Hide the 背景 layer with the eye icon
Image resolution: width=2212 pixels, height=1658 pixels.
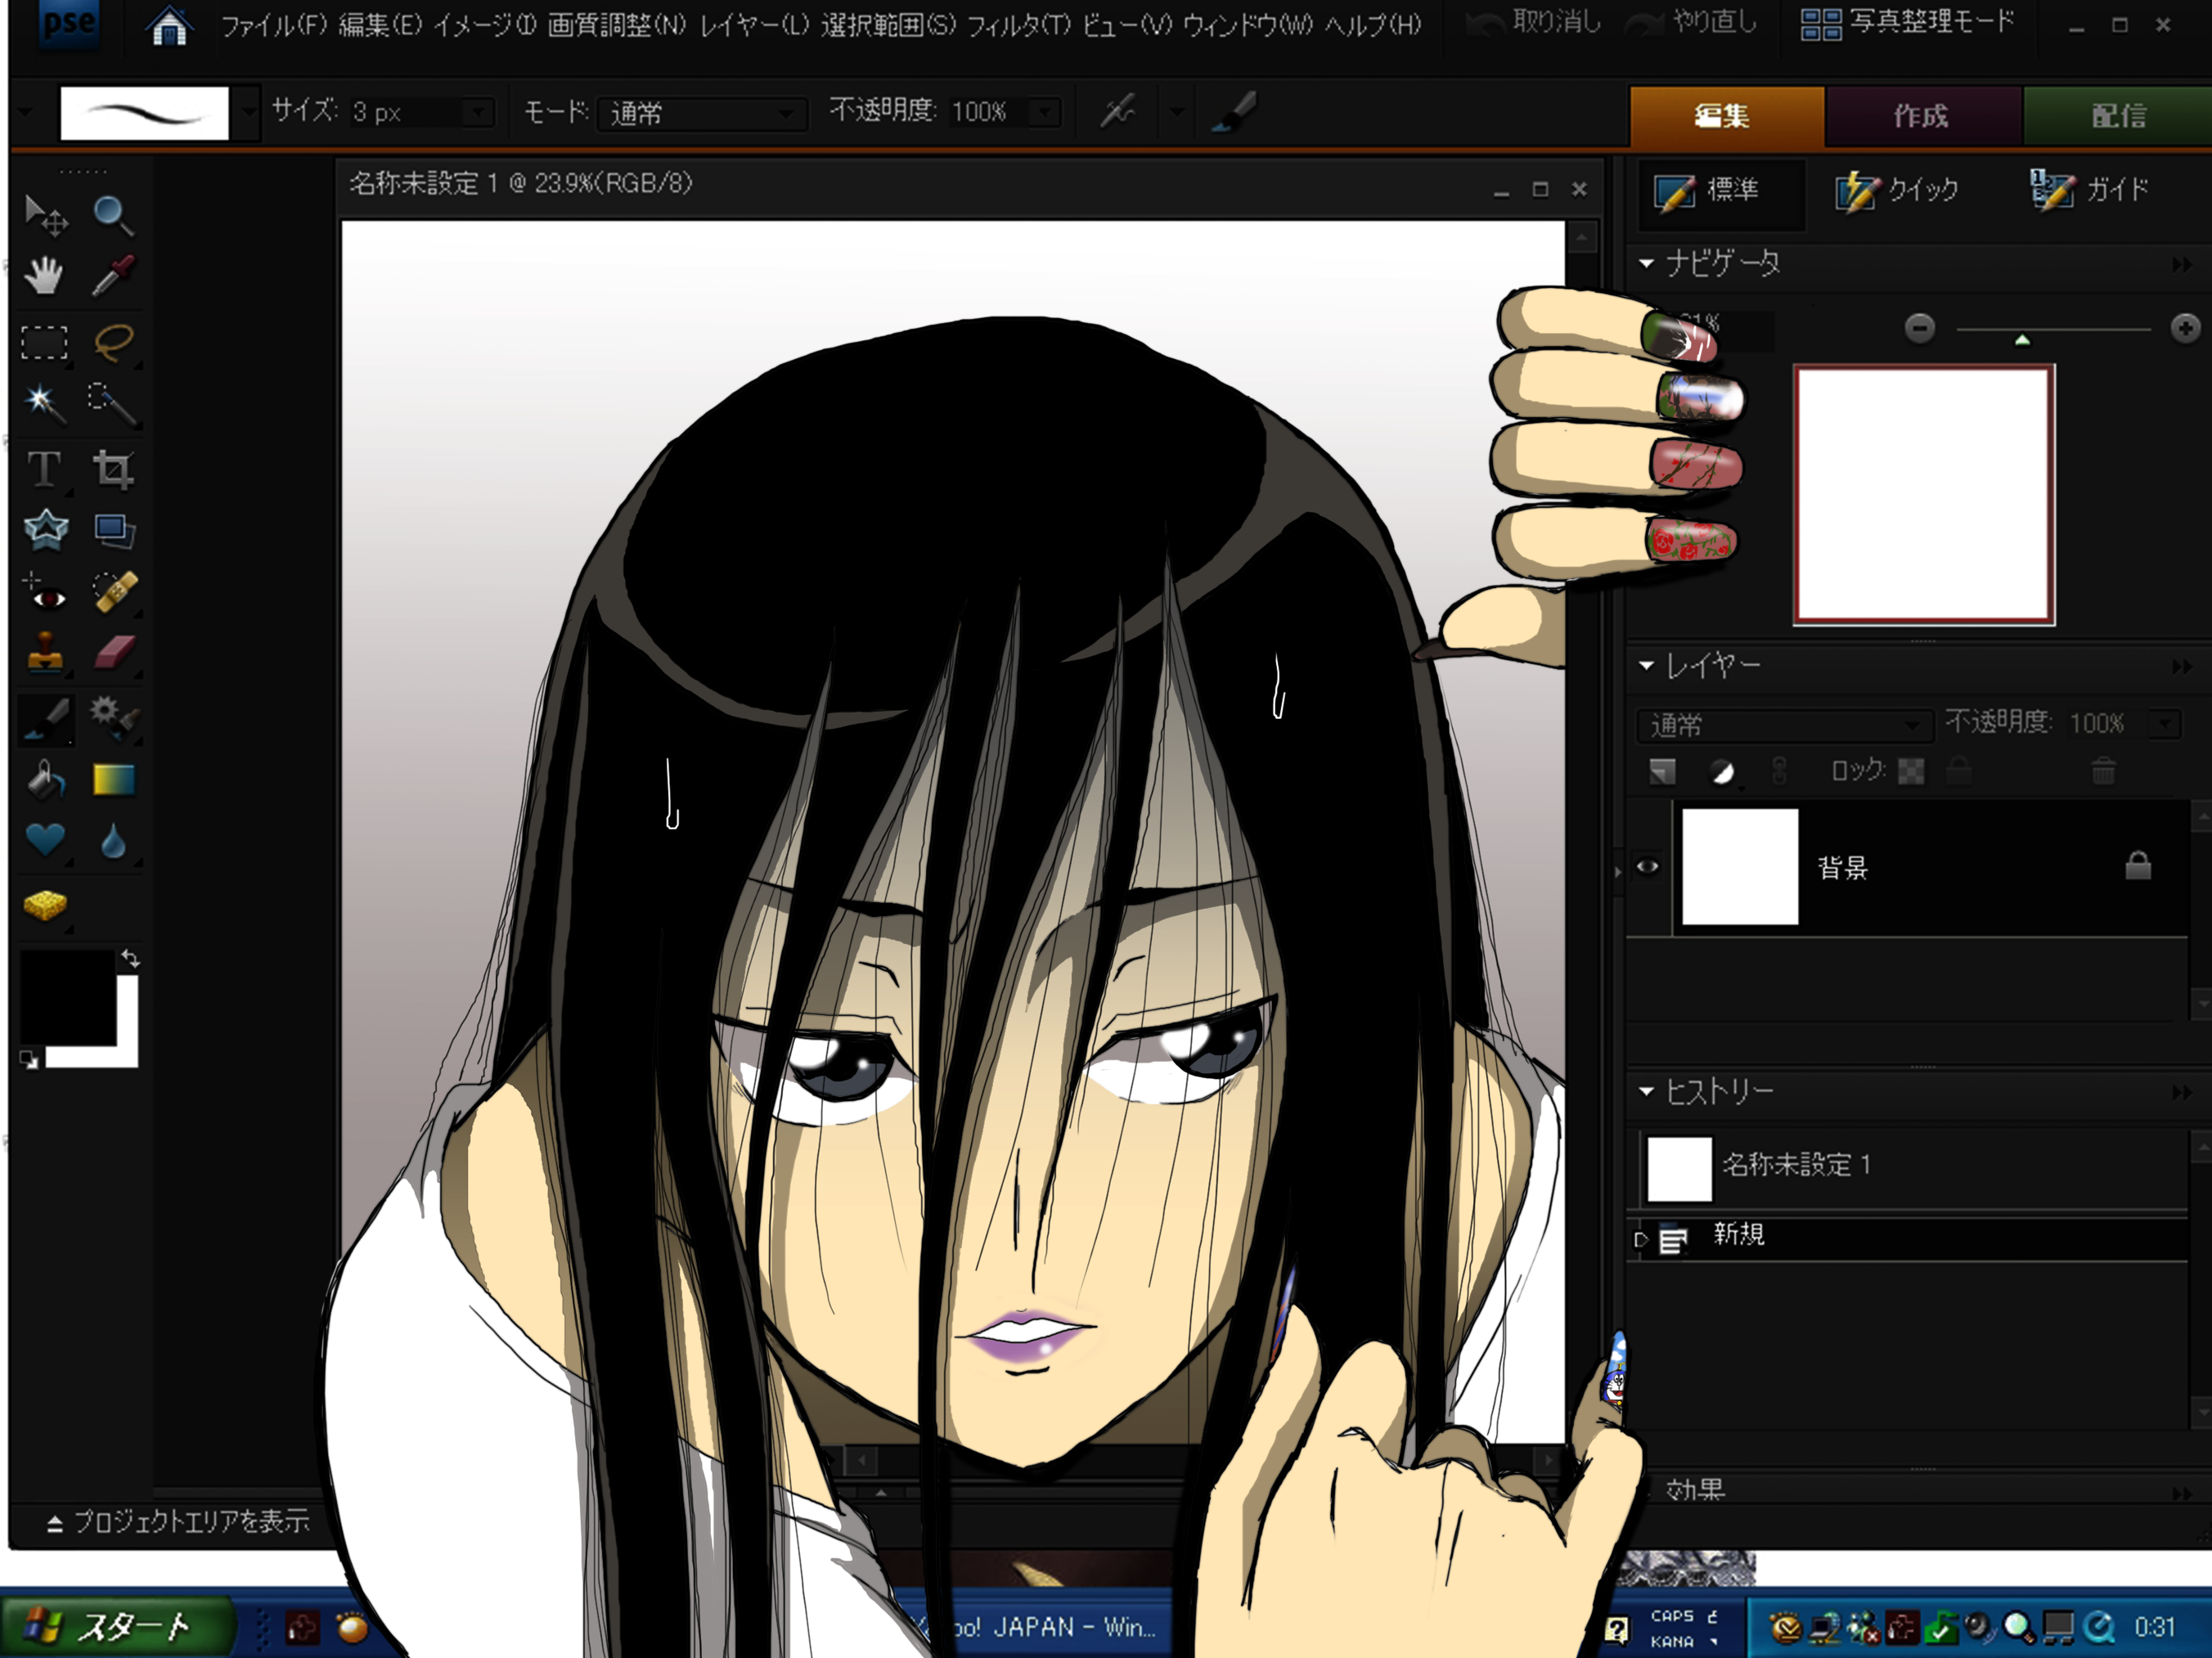tap(1647, 866)
